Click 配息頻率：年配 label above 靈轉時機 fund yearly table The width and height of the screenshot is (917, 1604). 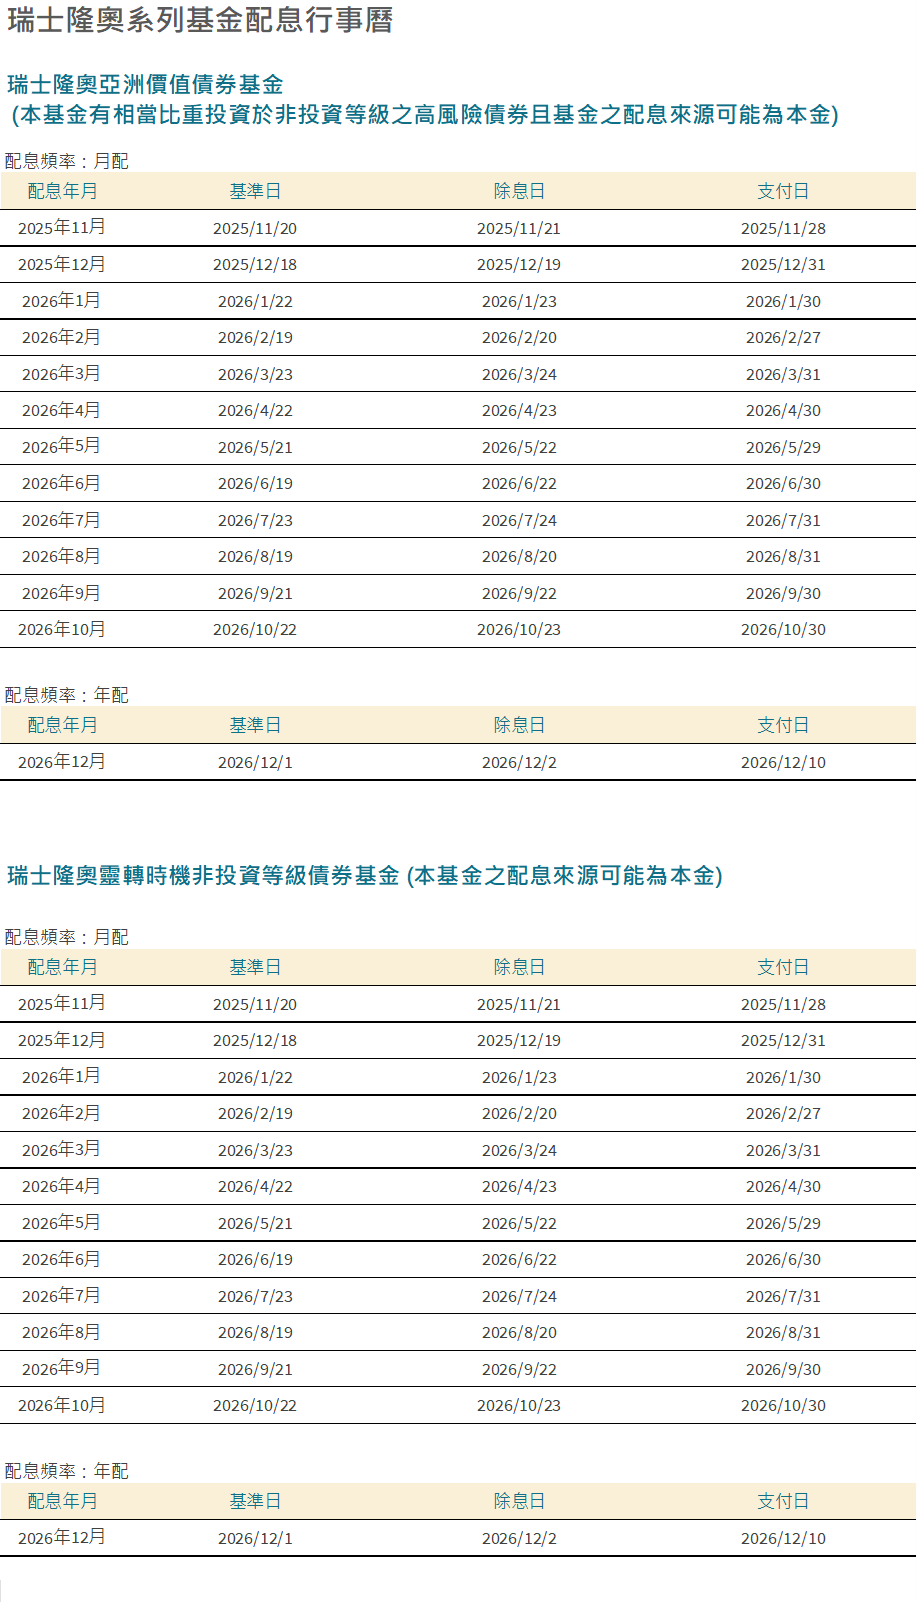(x=67, y=1471)
